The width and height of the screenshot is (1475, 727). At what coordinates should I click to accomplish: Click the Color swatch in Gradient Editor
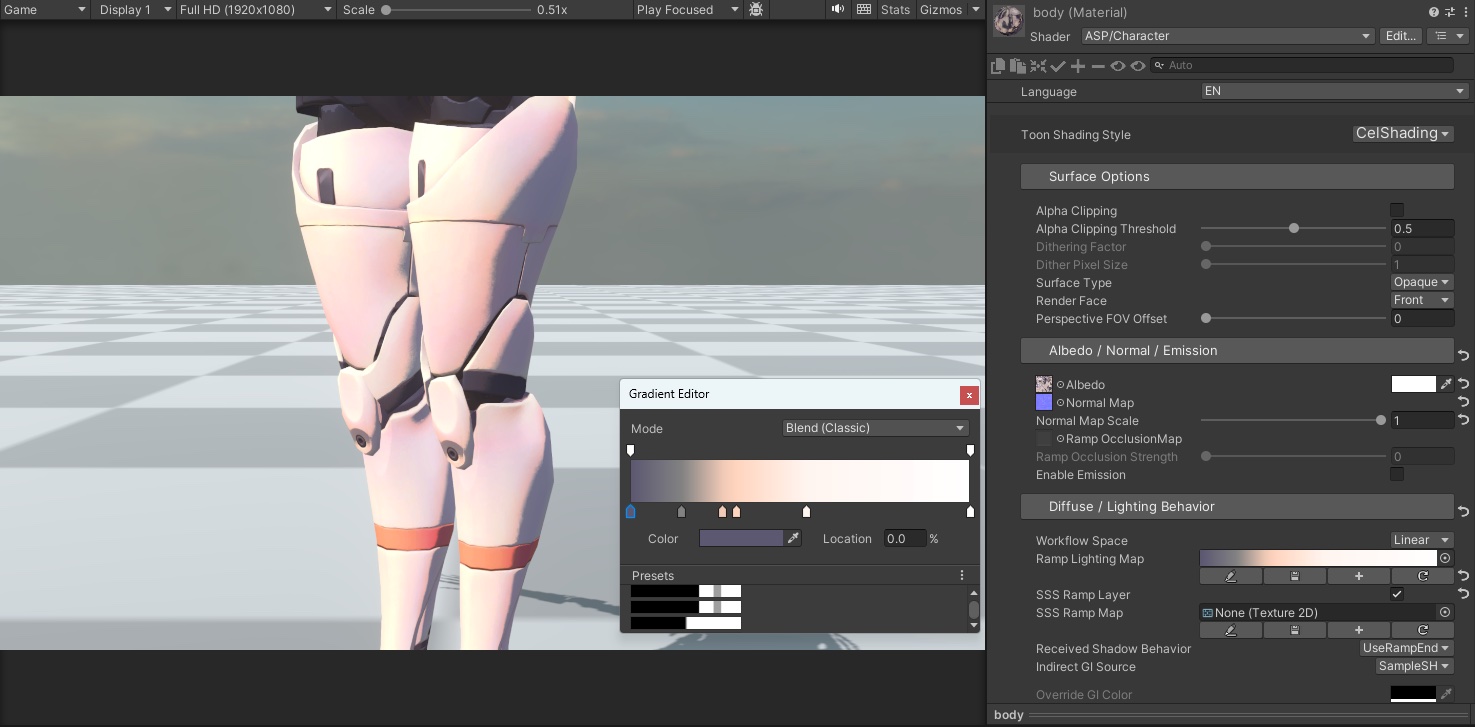740,539
